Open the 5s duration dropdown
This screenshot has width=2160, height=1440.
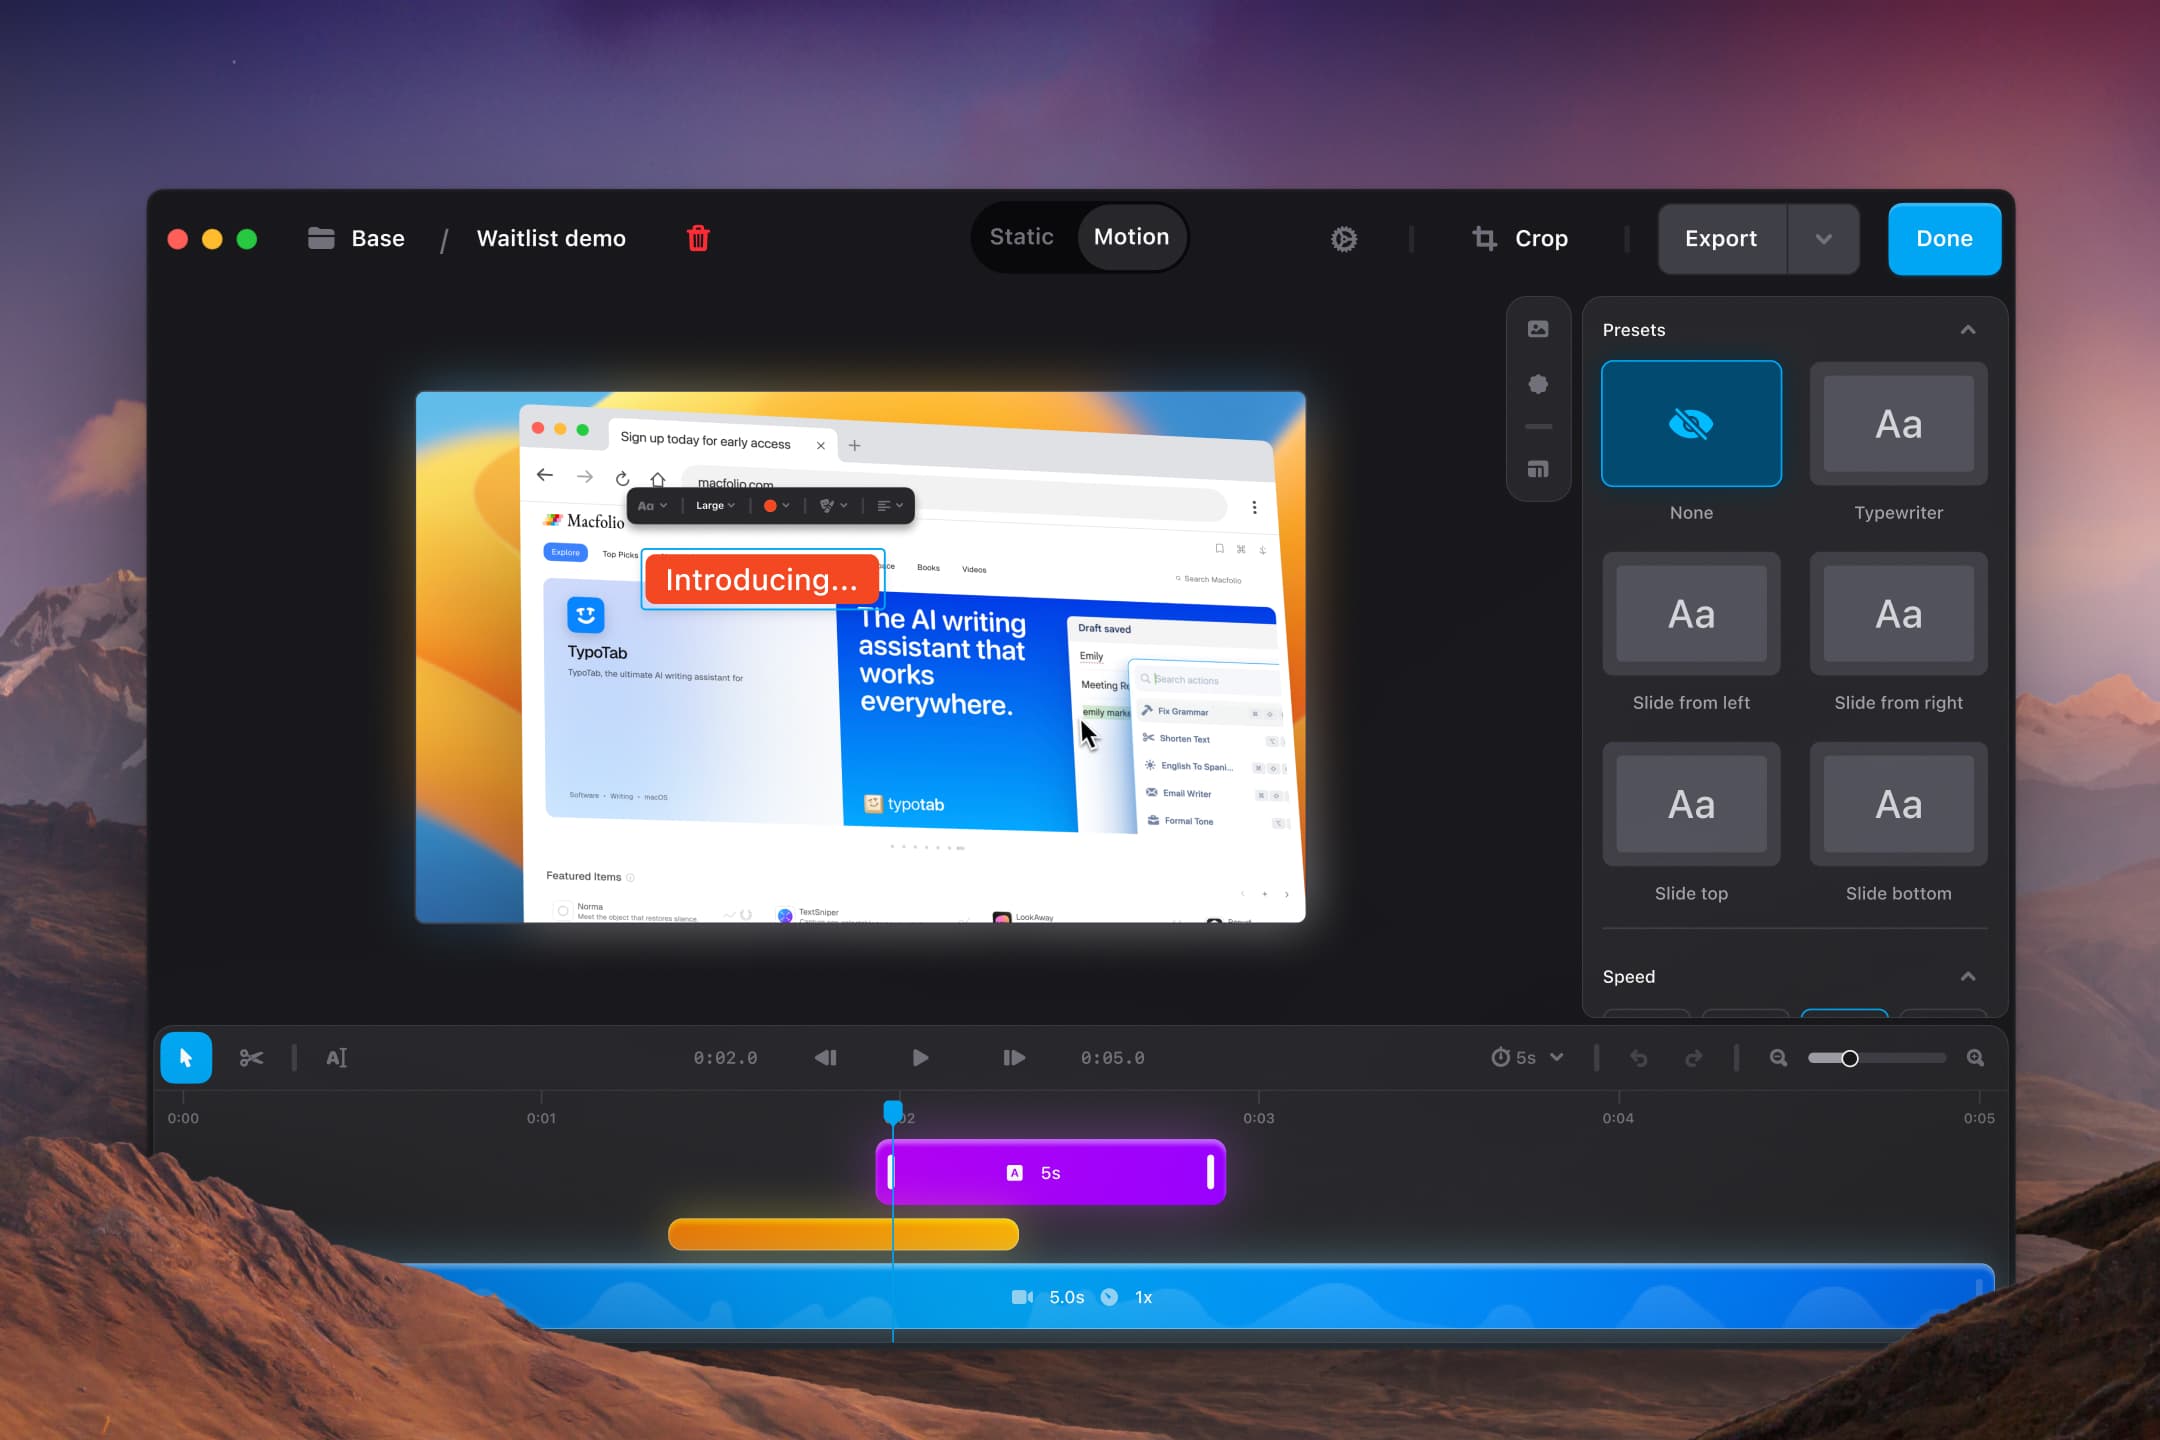(1527, 1057)
